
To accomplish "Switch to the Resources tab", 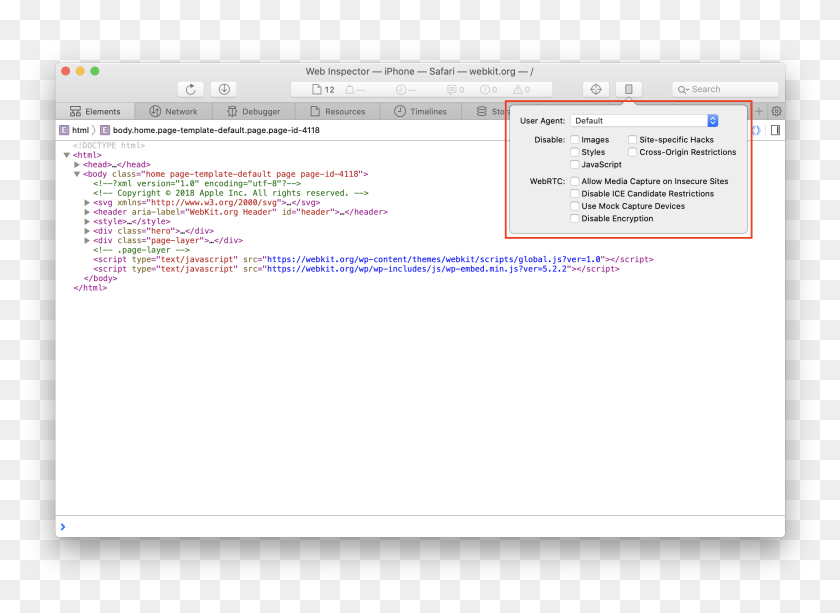I will coord(338,111).
